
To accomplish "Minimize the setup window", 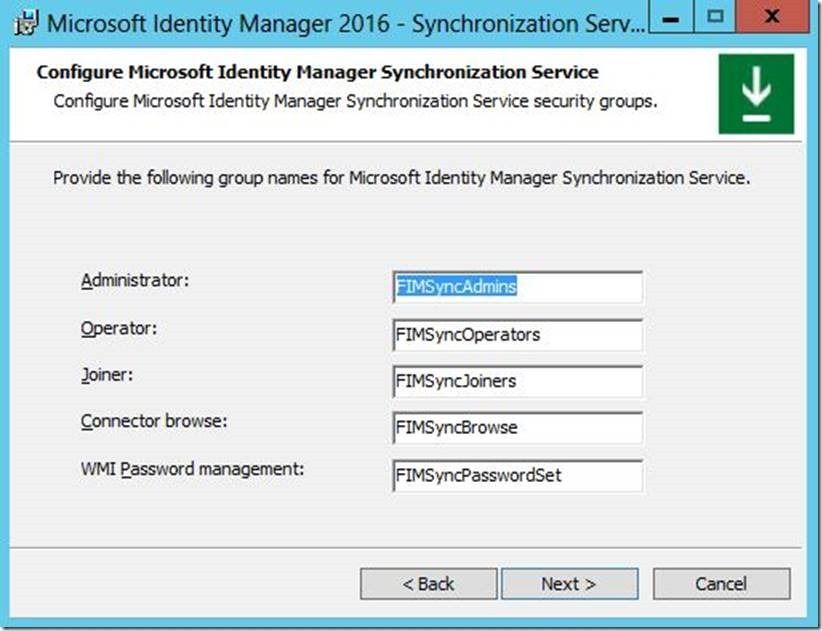I will tap(671, 17).
